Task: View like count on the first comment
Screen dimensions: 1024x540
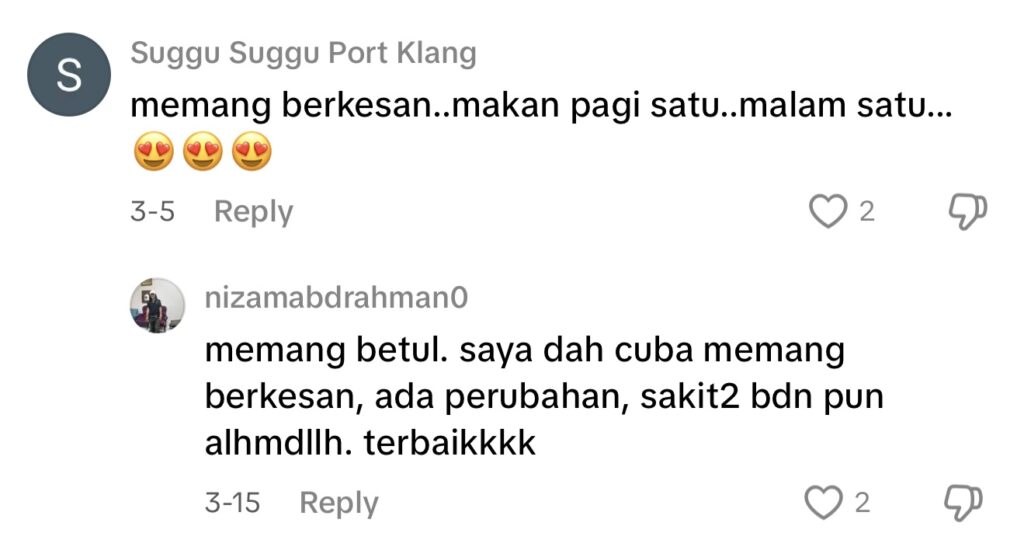Action: tap(867, 212)
